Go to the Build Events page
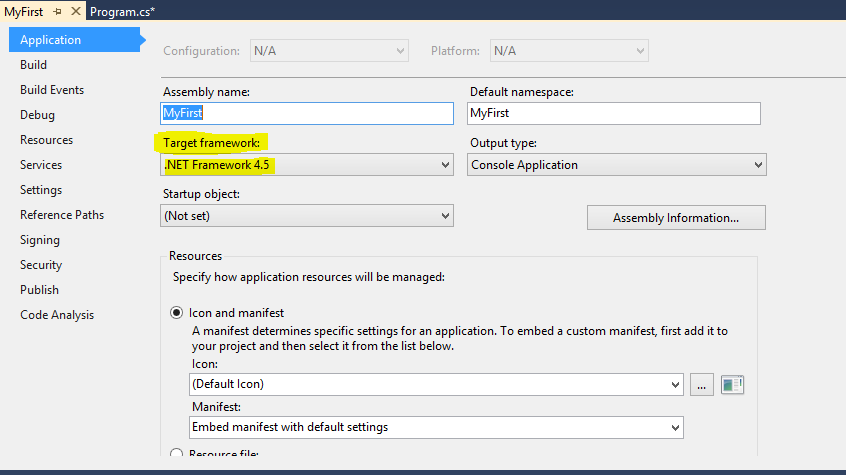This screenshot has height=475, width=846. [x=52, y=90]
